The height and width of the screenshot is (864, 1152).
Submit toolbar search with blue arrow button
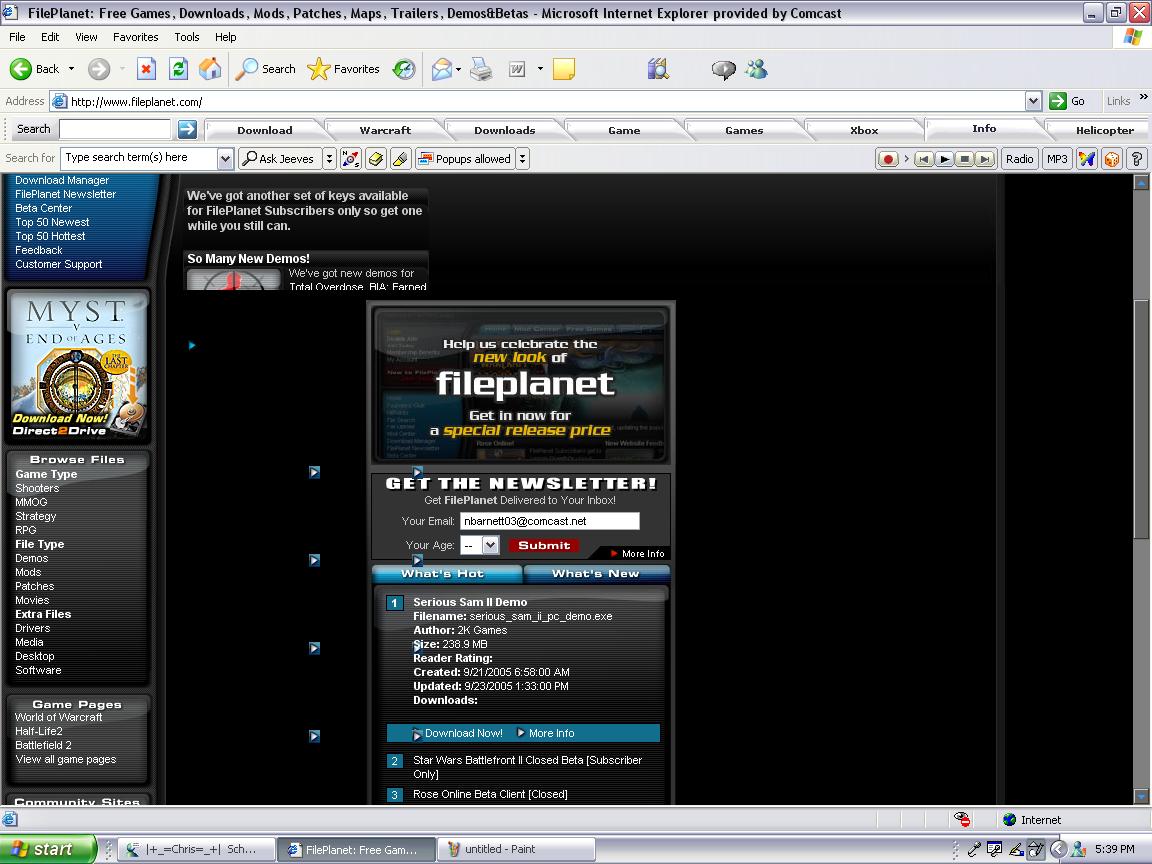(187, 129)
